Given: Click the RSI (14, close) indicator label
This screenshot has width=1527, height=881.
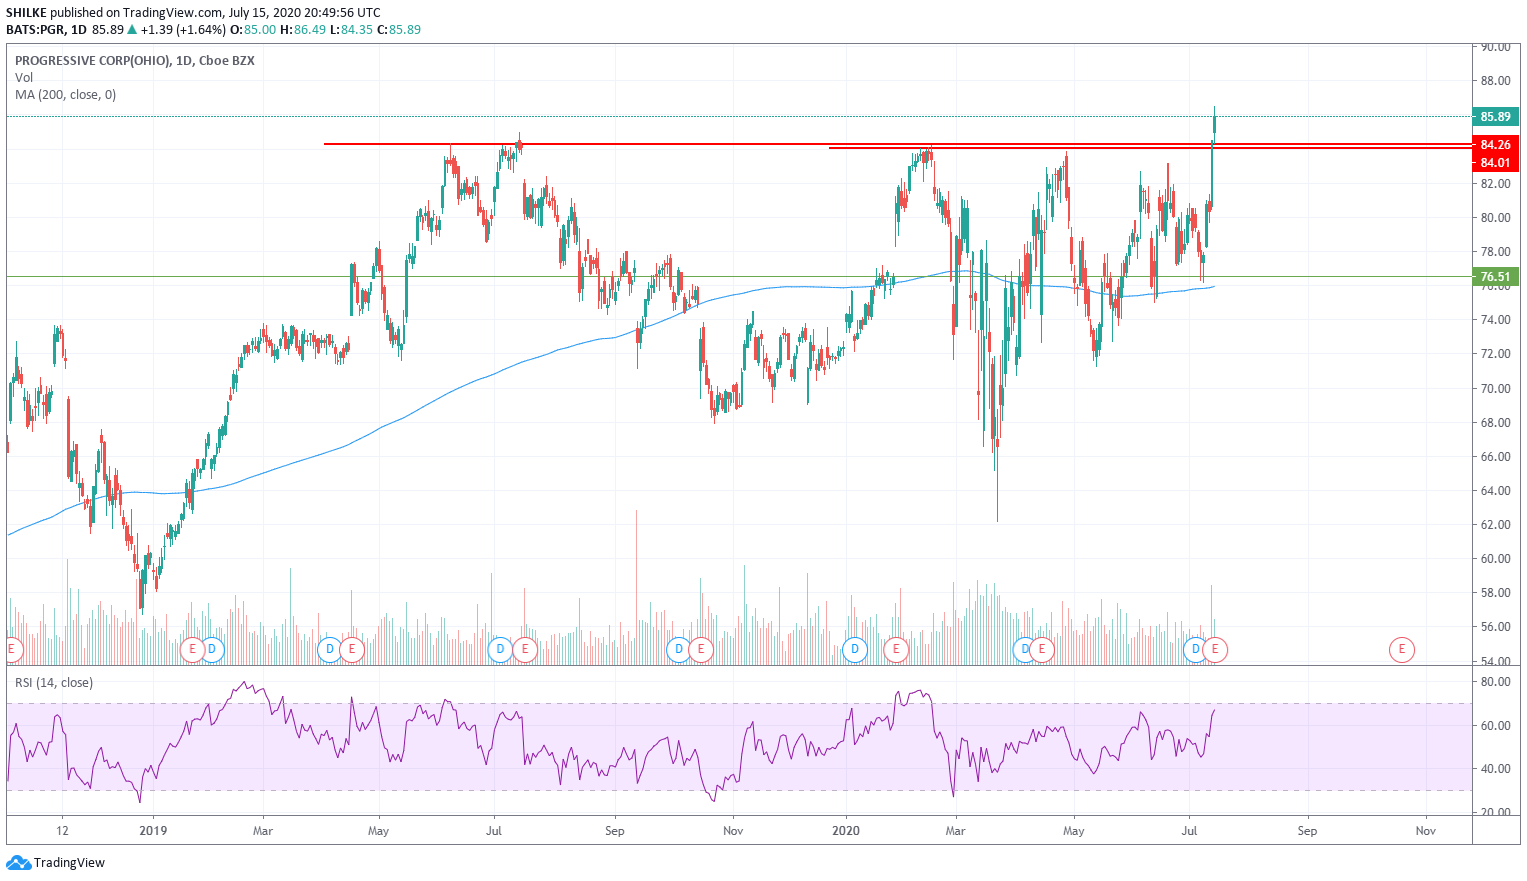Looking at the screenshot, I should click(x=53, y=683).
